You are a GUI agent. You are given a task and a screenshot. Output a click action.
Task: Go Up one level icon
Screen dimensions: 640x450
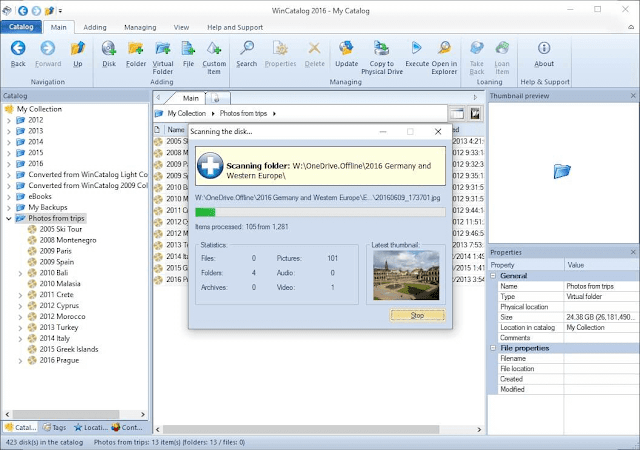(78, 48)
